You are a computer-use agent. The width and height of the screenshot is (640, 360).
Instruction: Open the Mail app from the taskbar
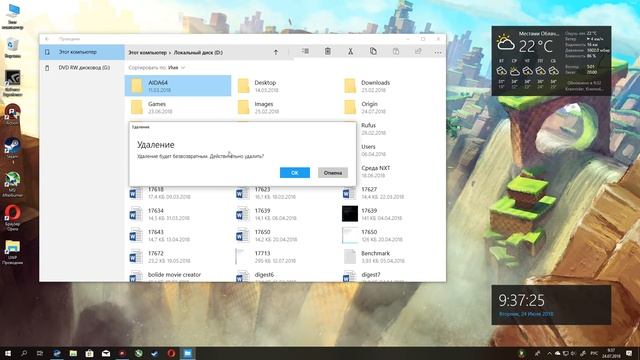[106, 353]
